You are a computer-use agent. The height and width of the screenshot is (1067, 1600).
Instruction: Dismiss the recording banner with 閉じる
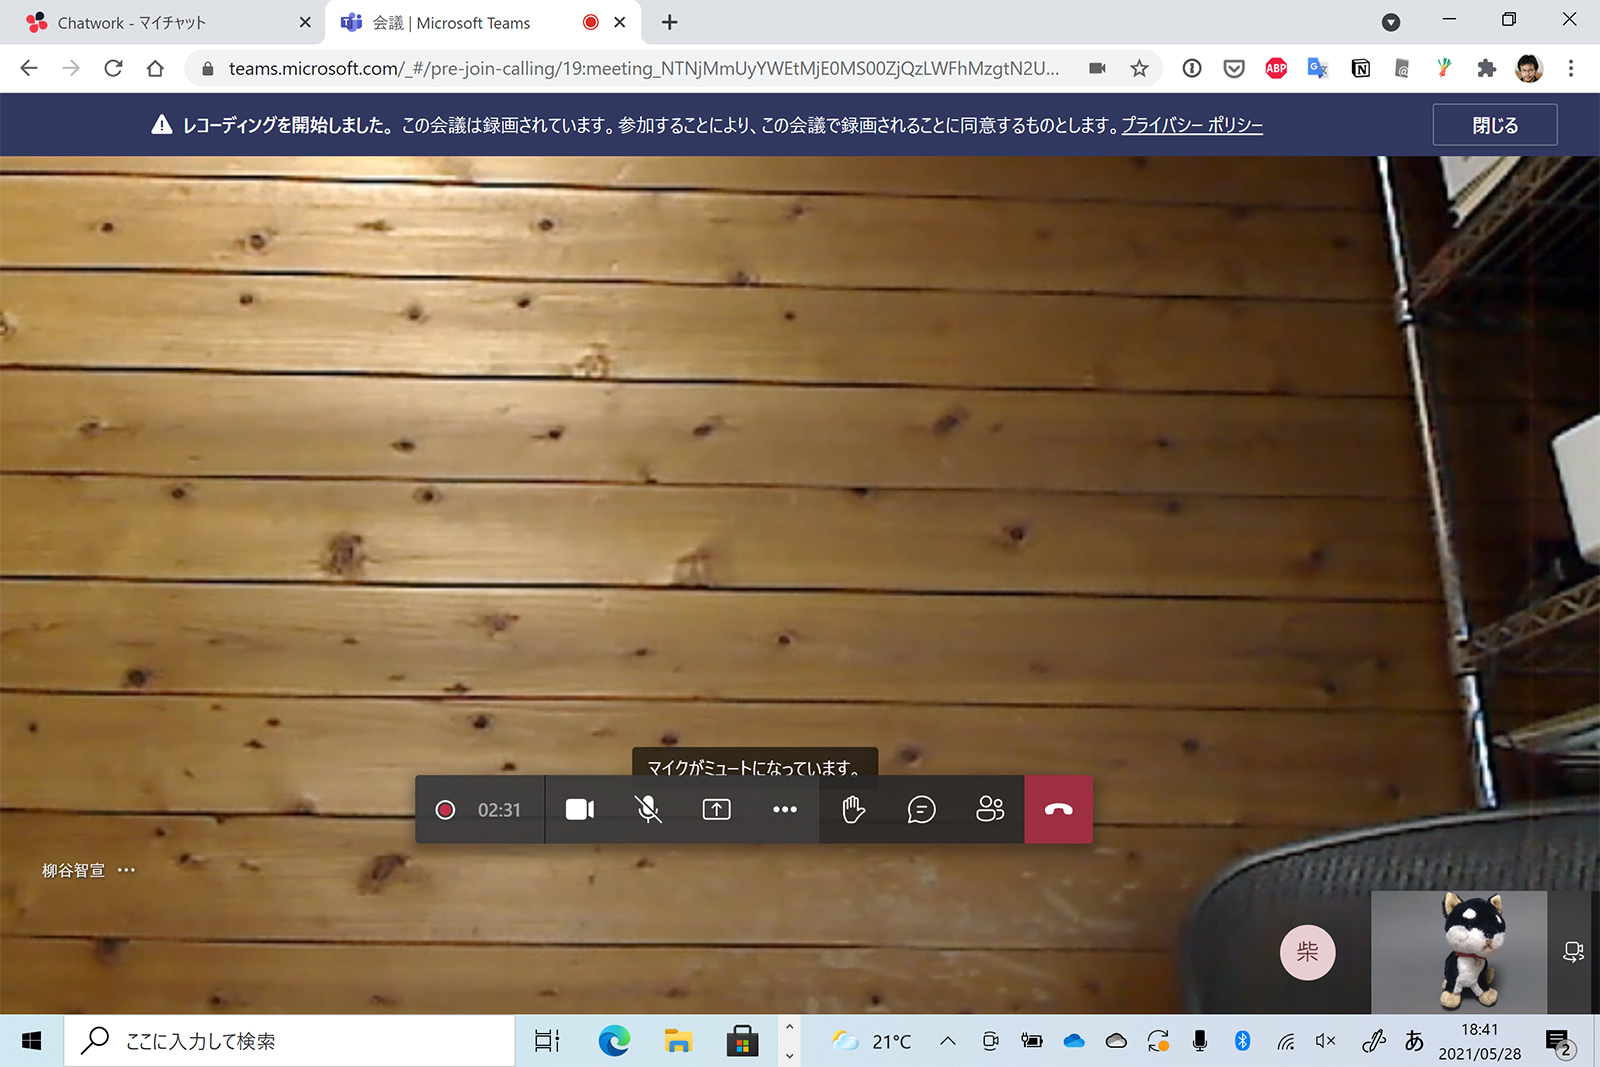1495,125
